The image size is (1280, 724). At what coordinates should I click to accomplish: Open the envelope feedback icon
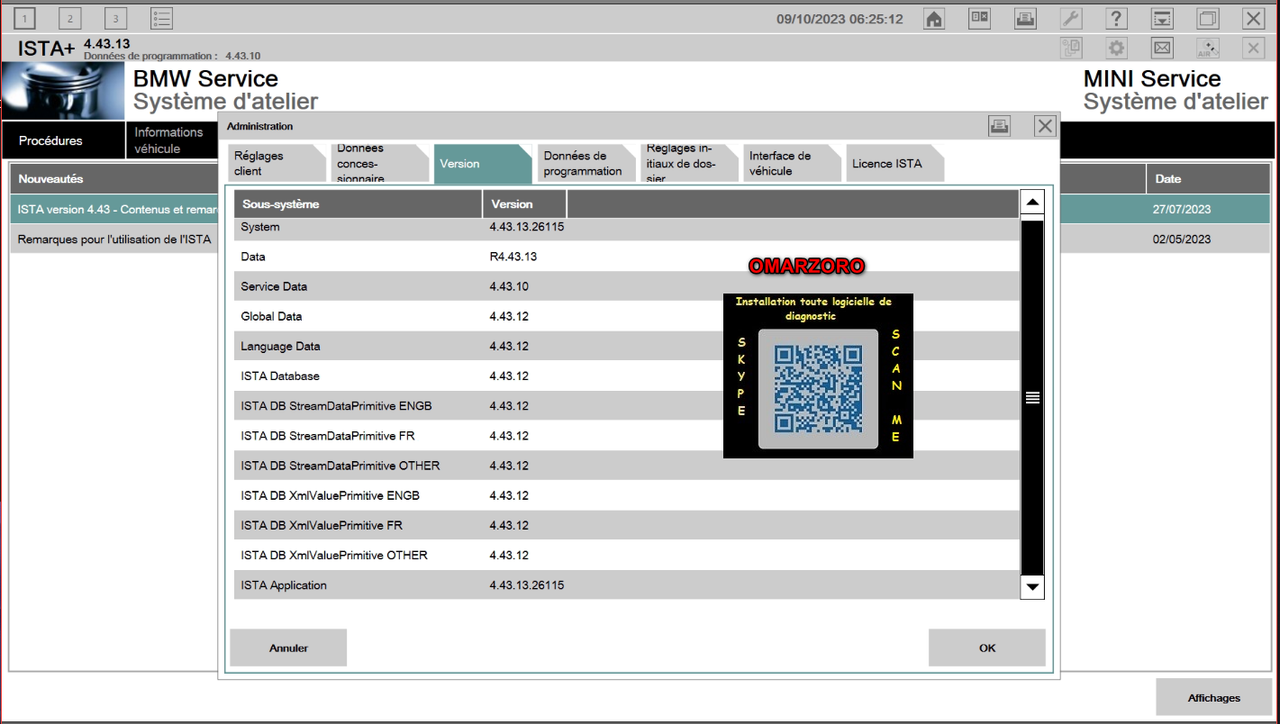[1162, 48]
